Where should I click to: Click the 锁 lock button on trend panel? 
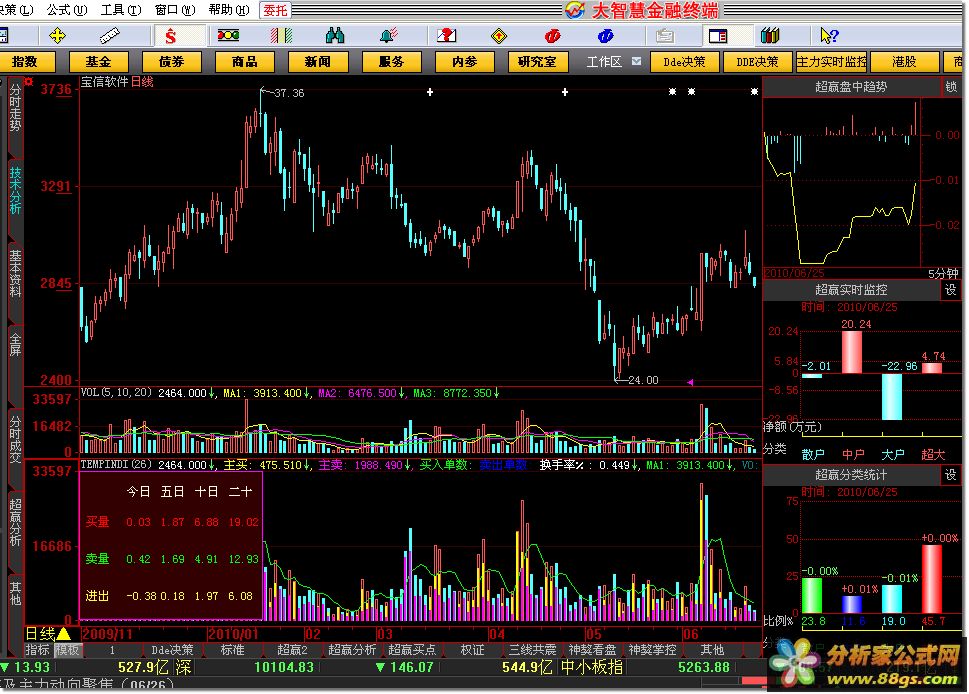coord(951,87)
